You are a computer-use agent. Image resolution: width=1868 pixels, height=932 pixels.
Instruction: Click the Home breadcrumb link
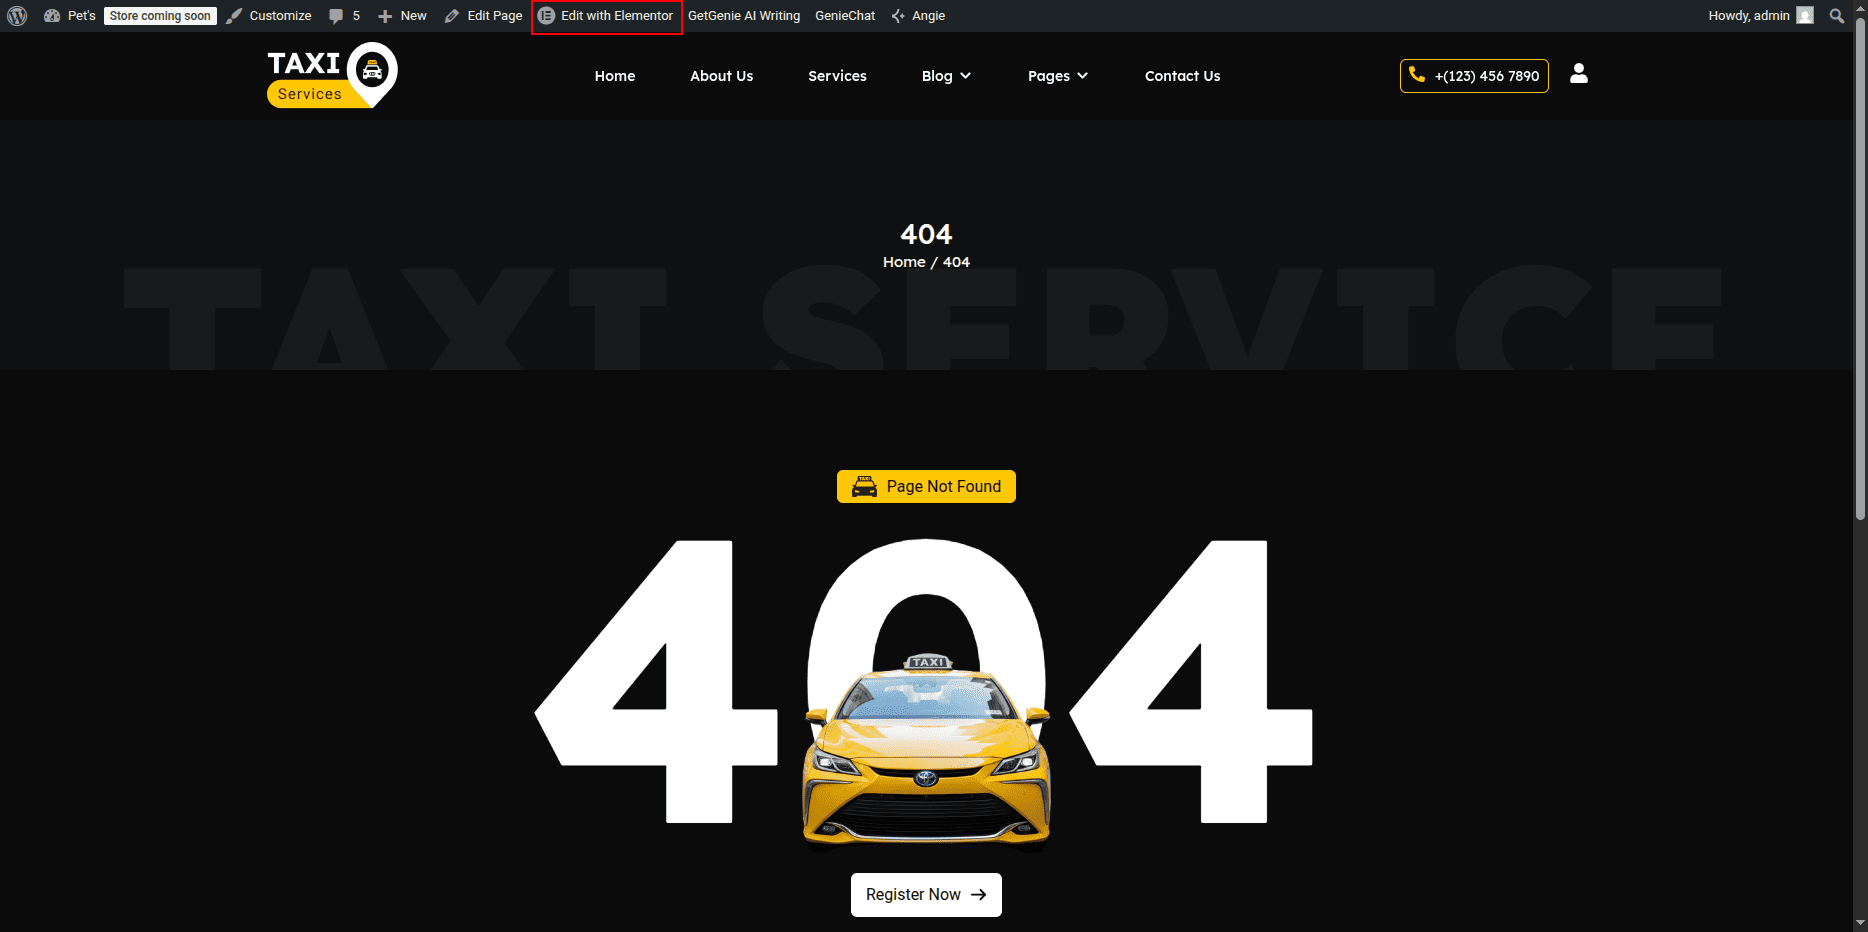tap(904, 262)
